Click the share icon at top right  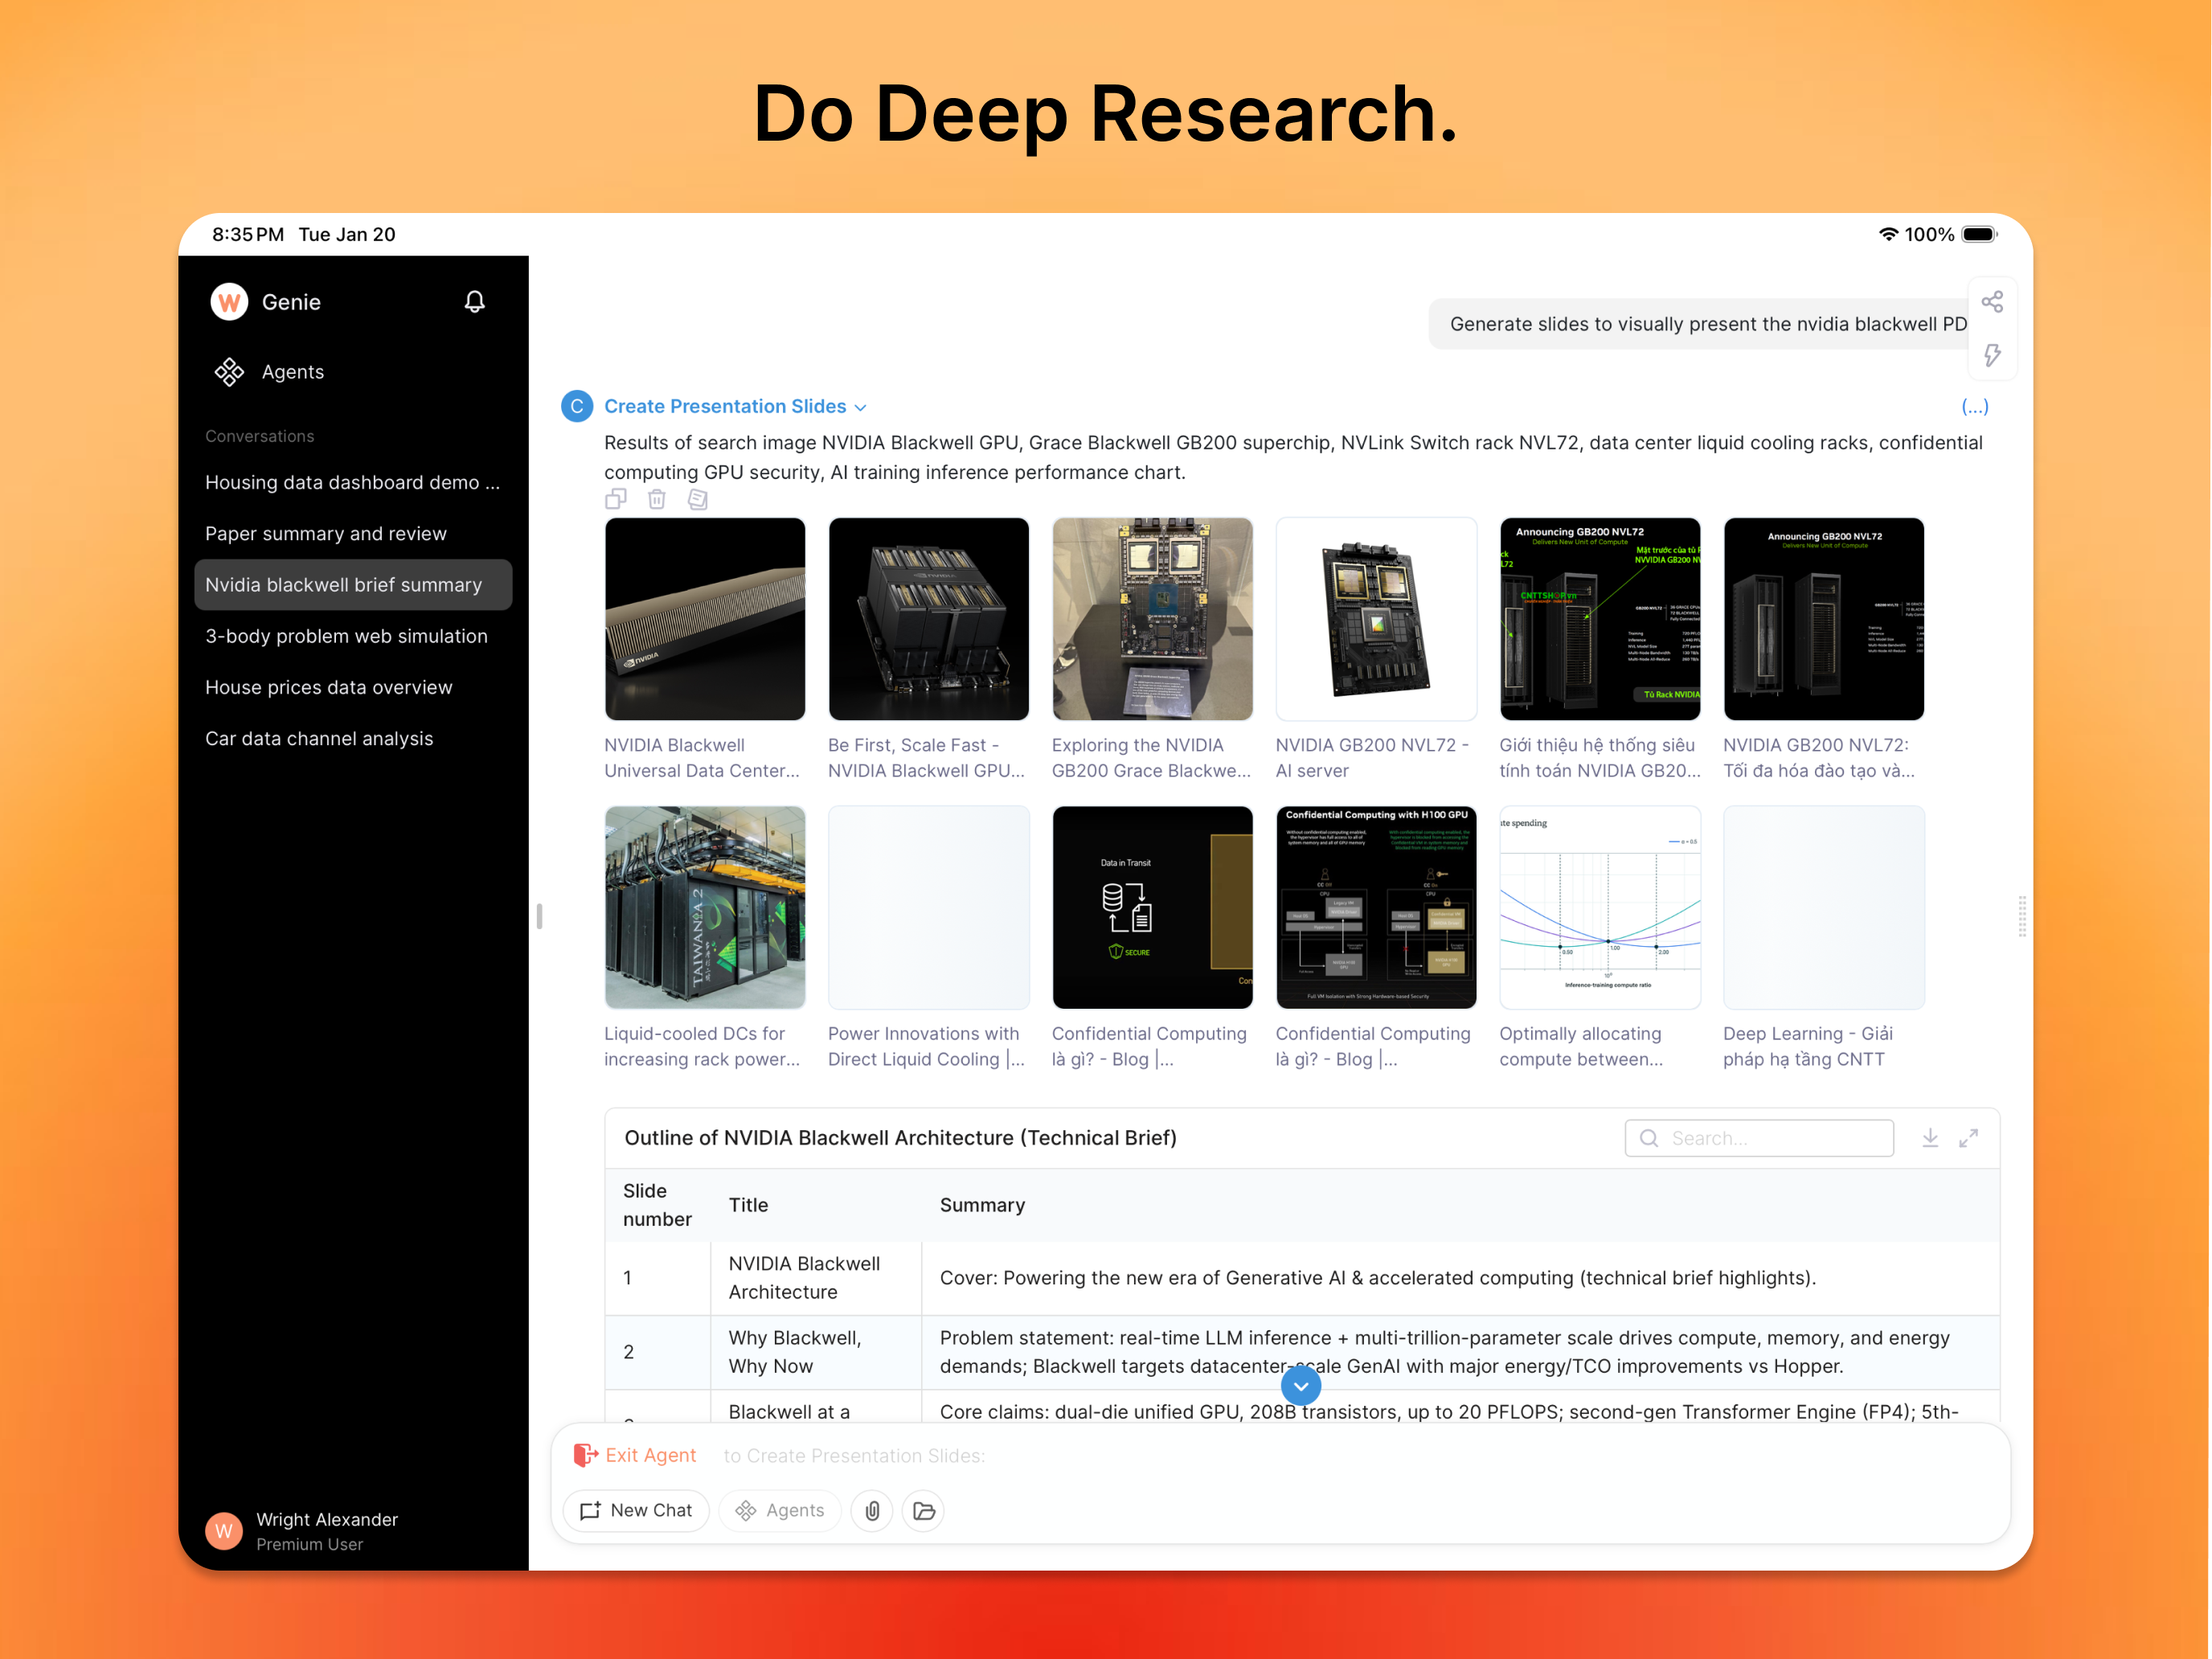tap(1991, 302)
